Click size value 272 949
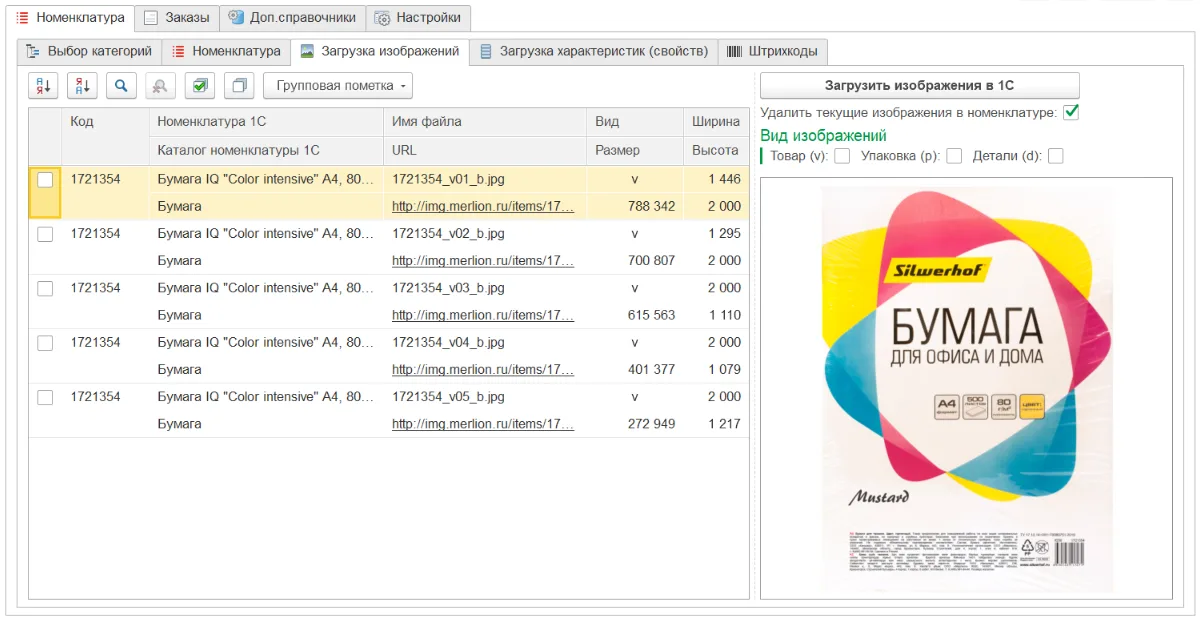 651,424
